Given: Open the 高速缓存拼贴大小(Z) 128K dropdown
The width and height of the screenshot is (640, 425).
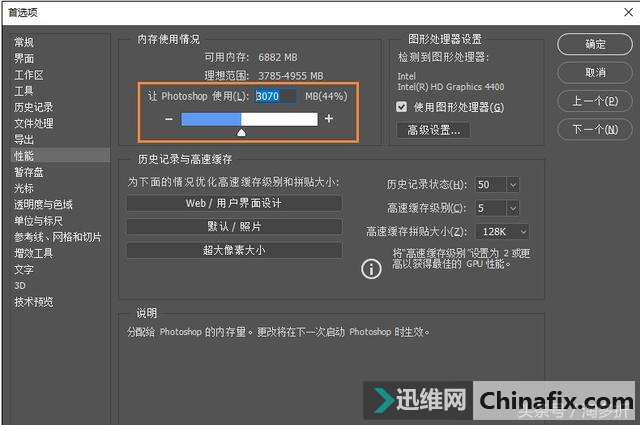Looking at the screenshot, I should coord(502,232).
